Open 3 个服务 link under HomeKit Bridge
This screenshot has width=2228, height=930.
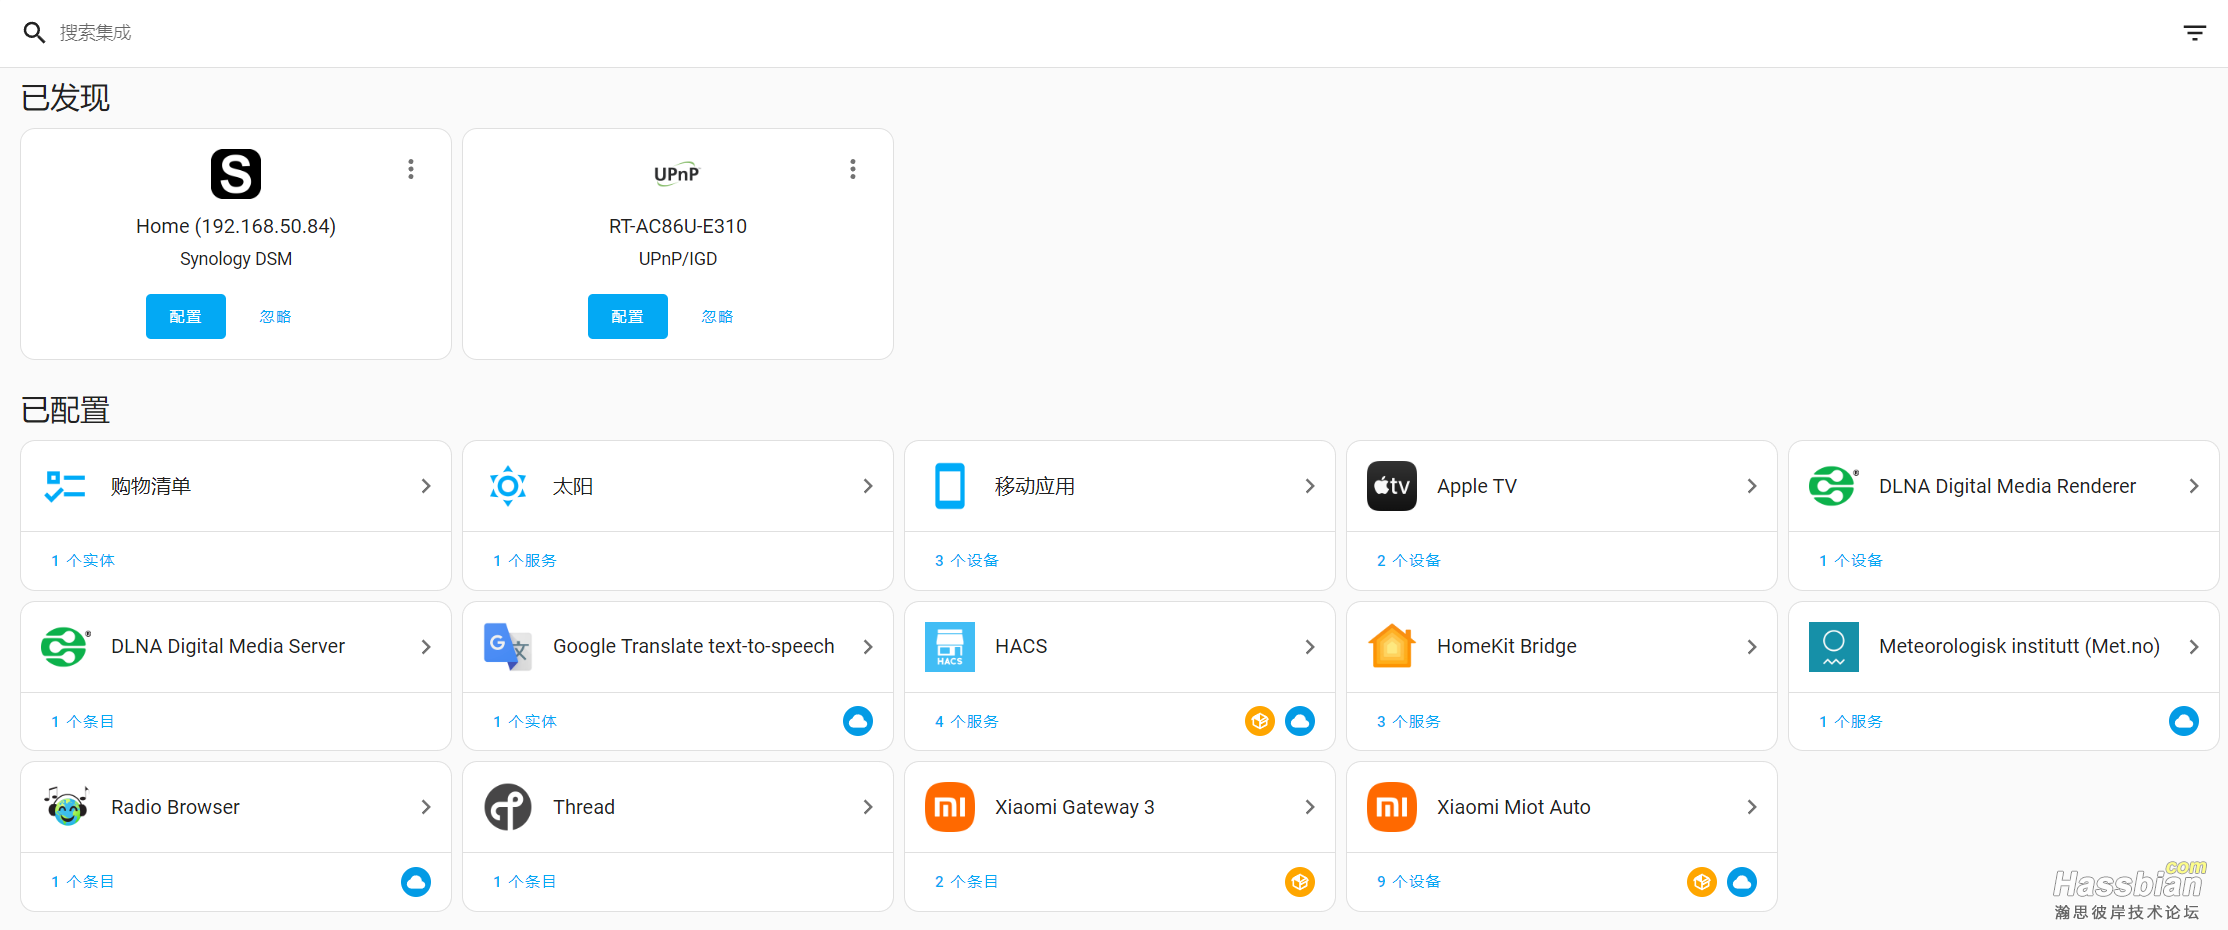1409,722
